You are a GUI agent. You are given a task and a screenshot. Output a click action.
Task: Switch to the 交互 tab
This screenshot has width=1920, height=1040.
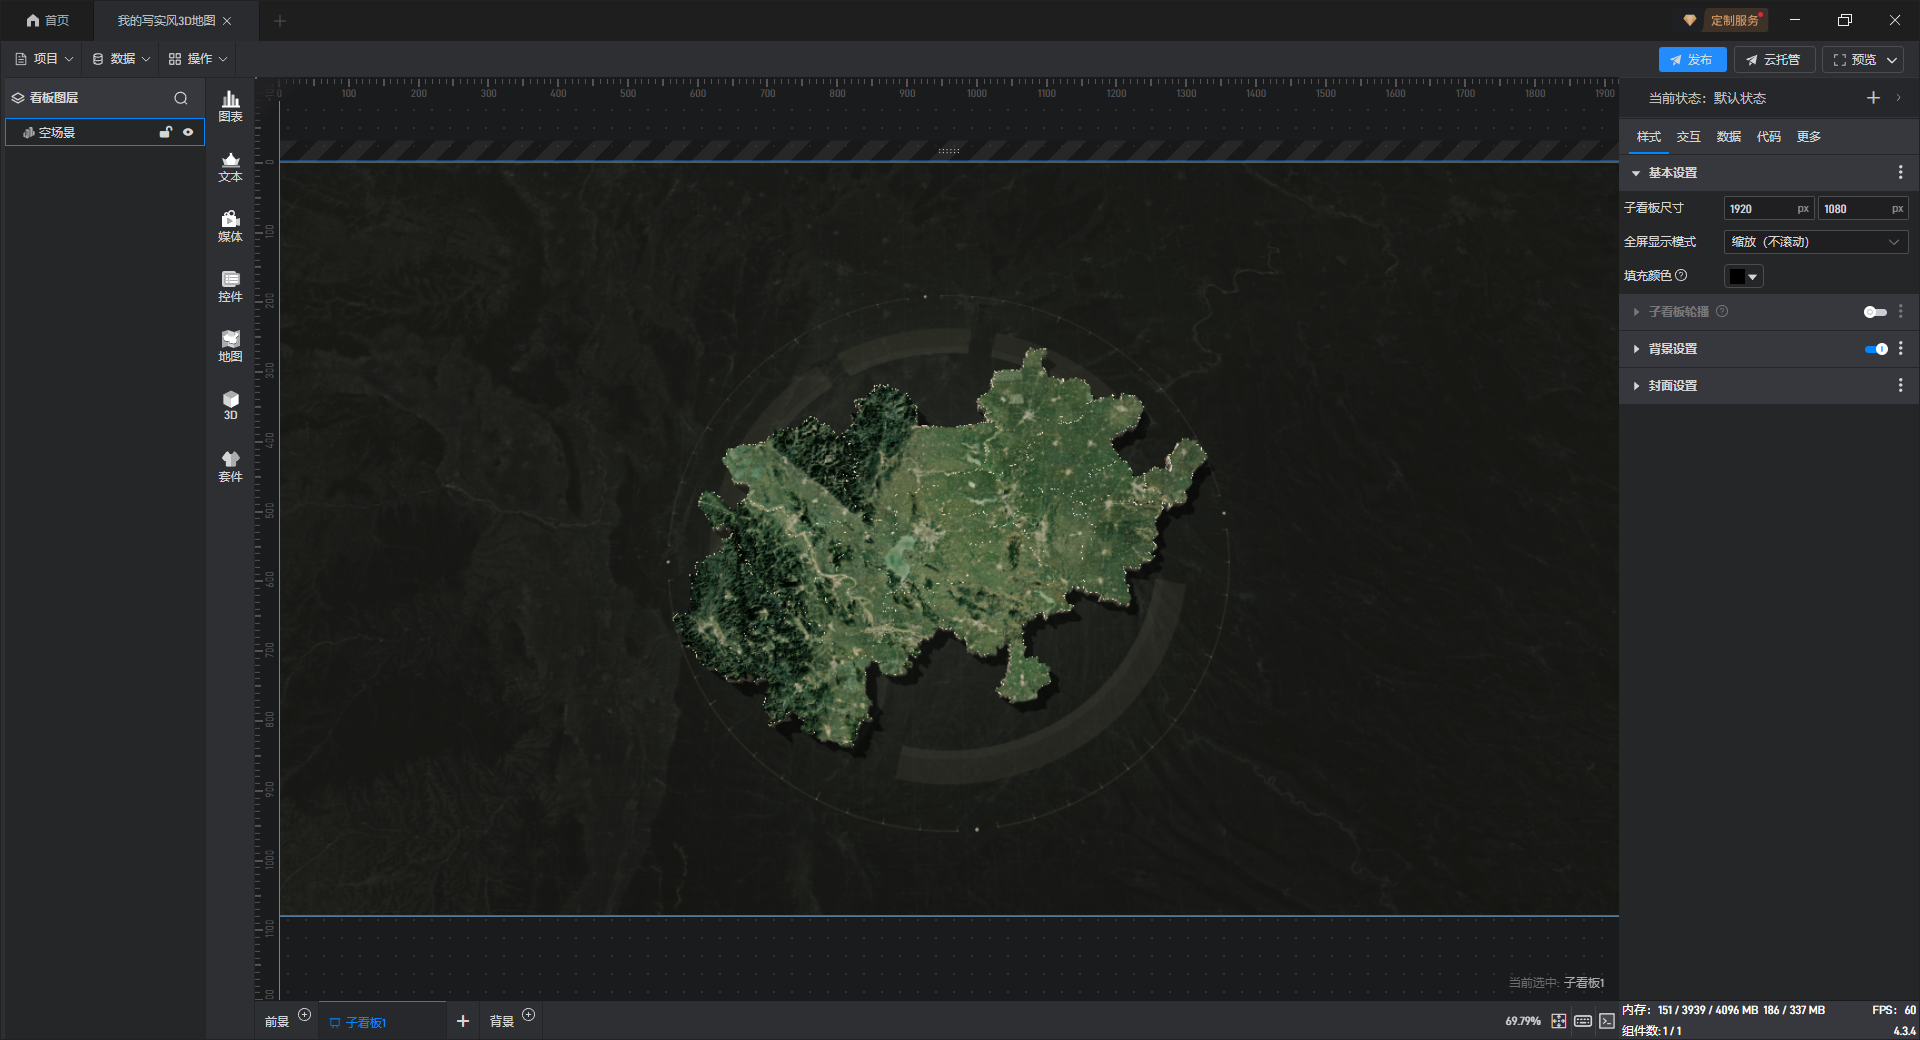click(1688, 137)
